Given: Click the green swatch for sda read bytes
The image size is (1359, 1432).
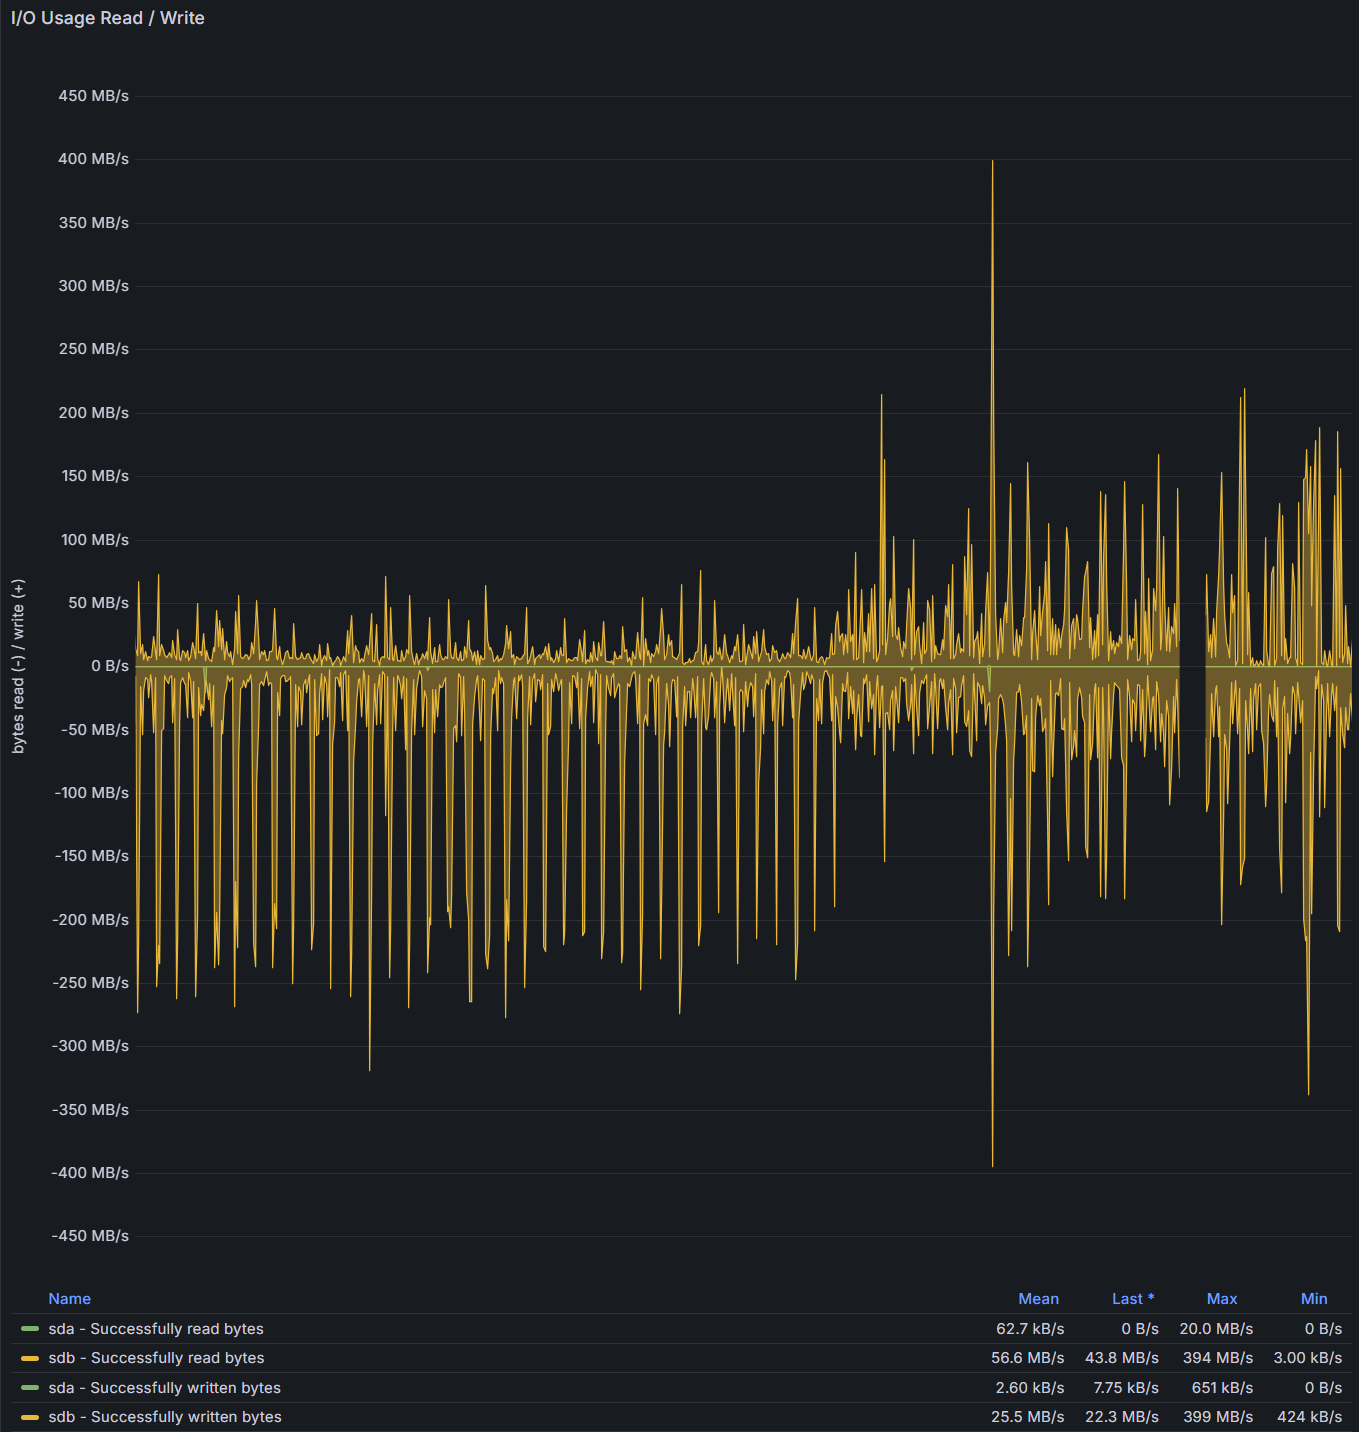Looking at the screenshot, I should (x=30, y=1329).
